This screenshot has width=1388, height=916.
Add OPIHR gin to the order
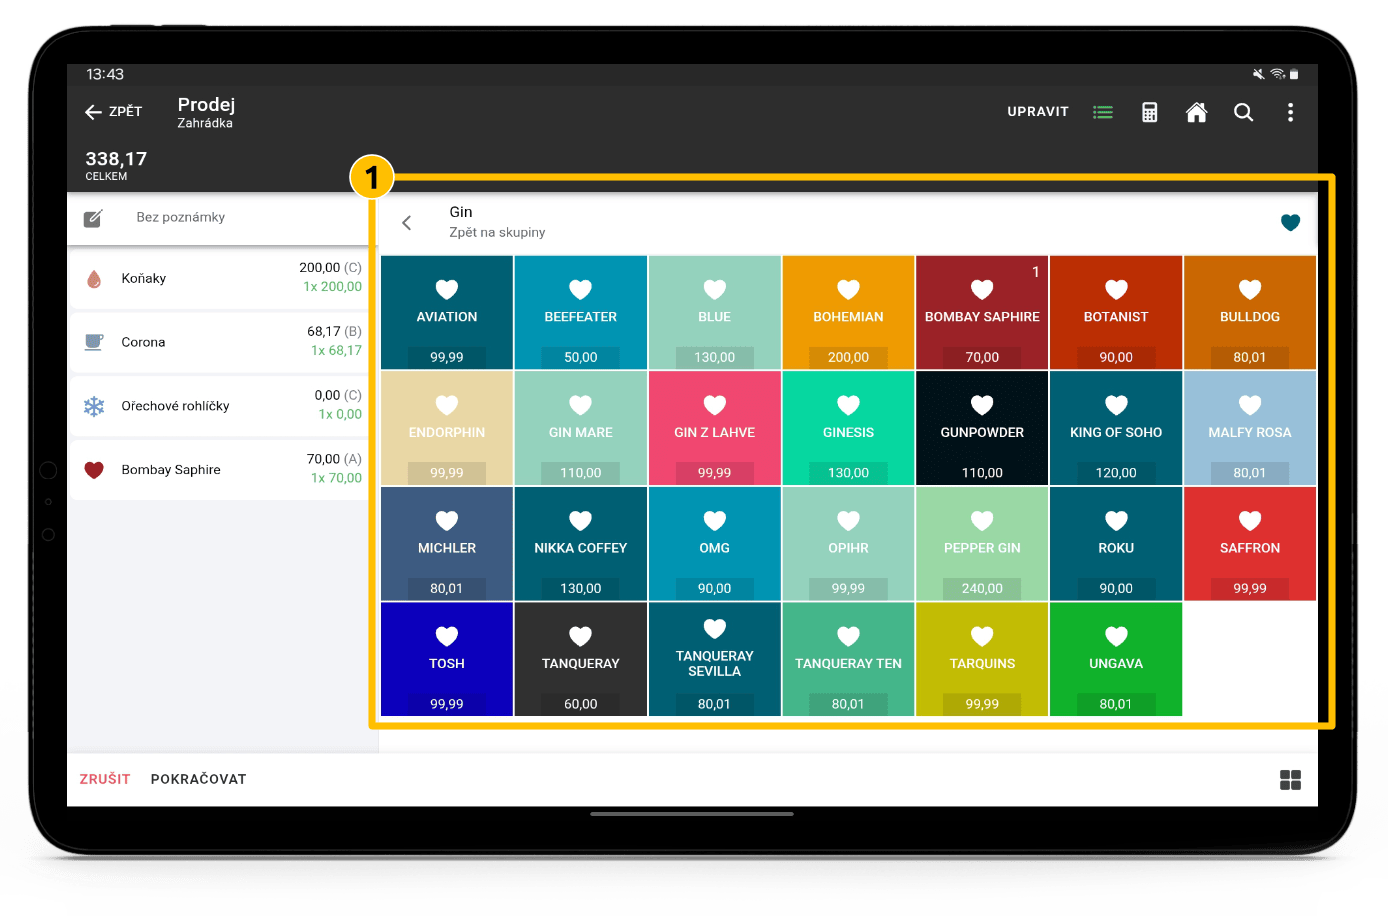click(849, 544)
